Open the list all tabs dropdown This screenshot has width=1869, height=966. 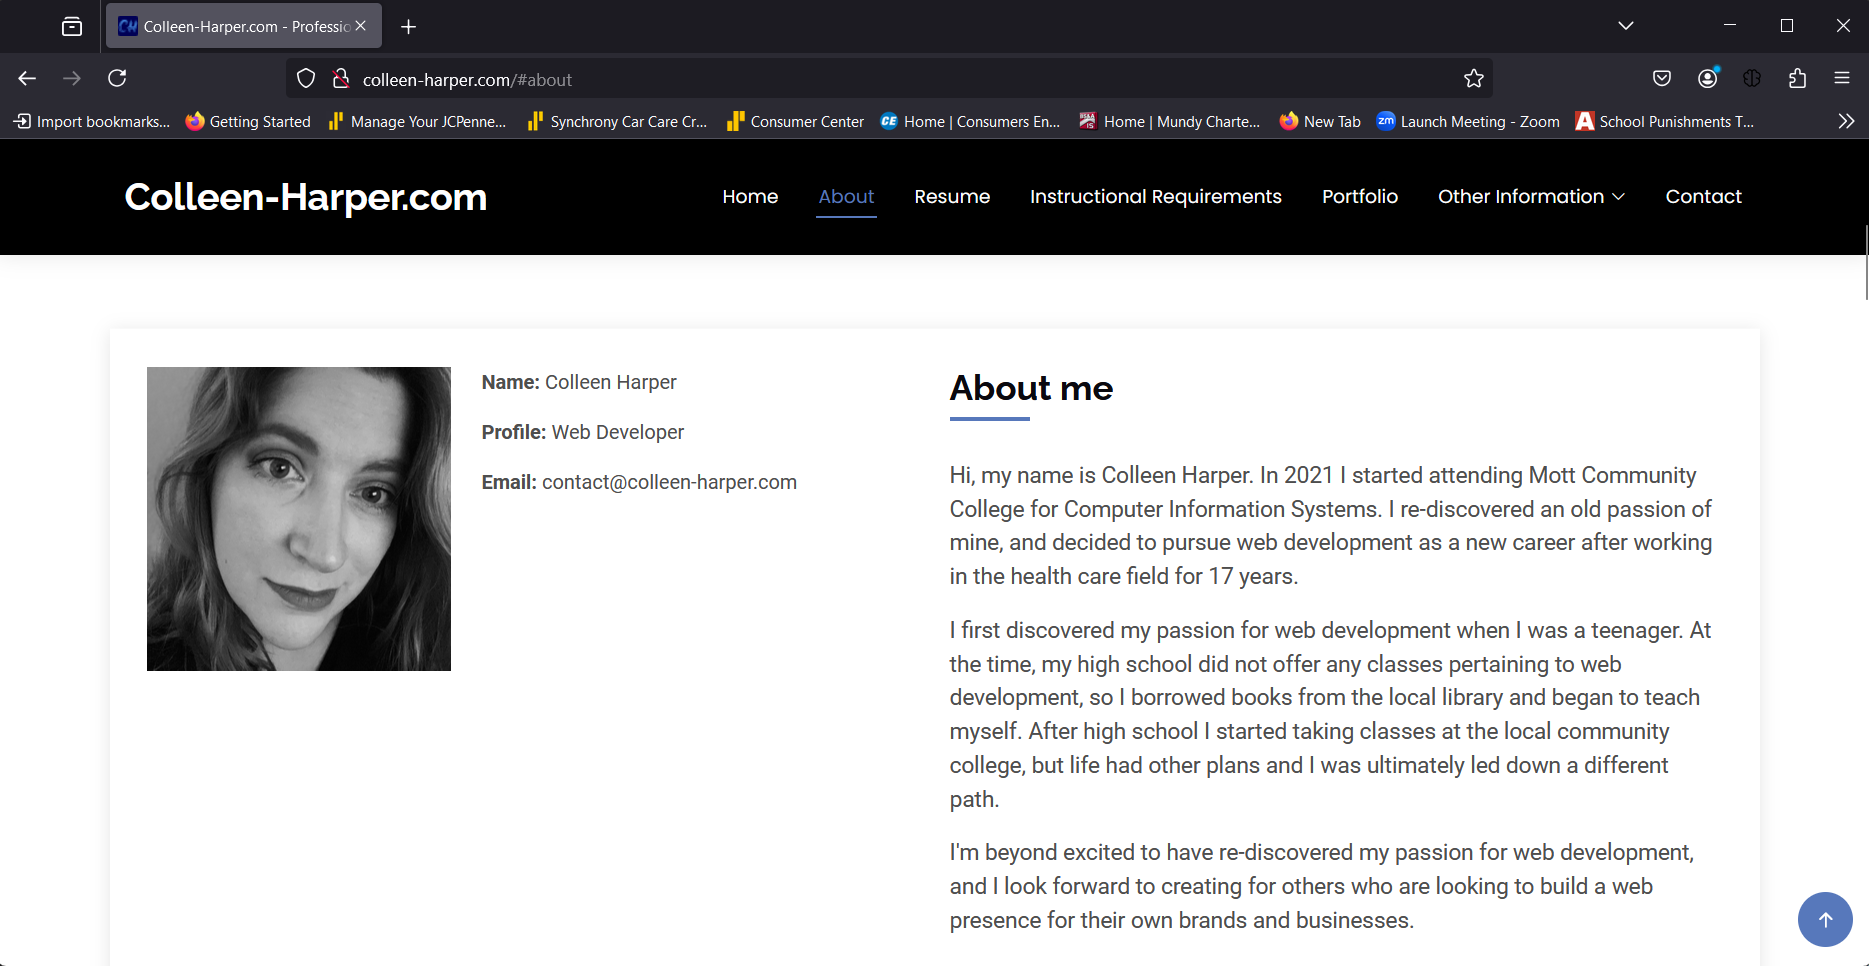(x=1626, y=26)
